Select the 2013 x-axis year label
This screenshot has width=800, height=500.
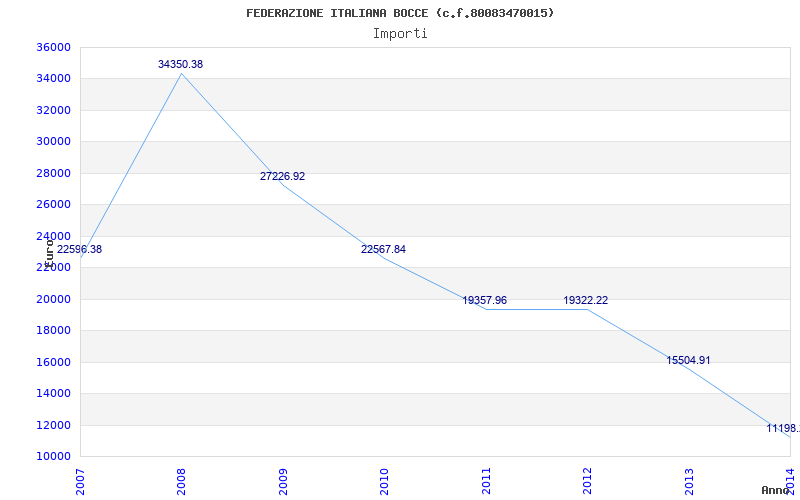coord(689,480)
